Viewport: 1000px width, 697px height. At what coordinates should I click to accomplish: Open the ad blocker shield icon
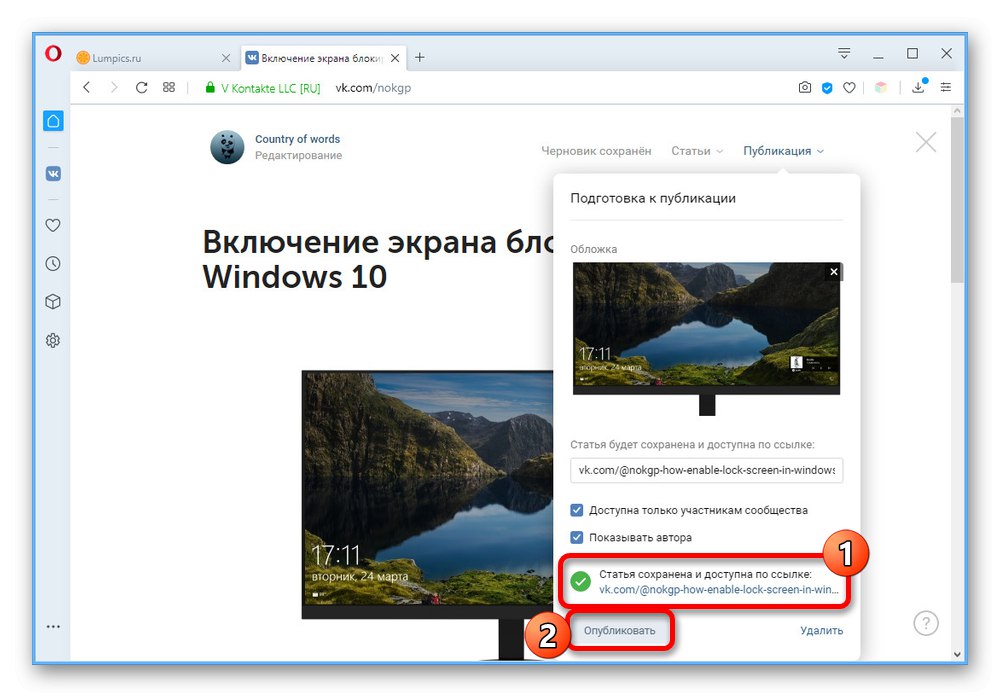827,88
